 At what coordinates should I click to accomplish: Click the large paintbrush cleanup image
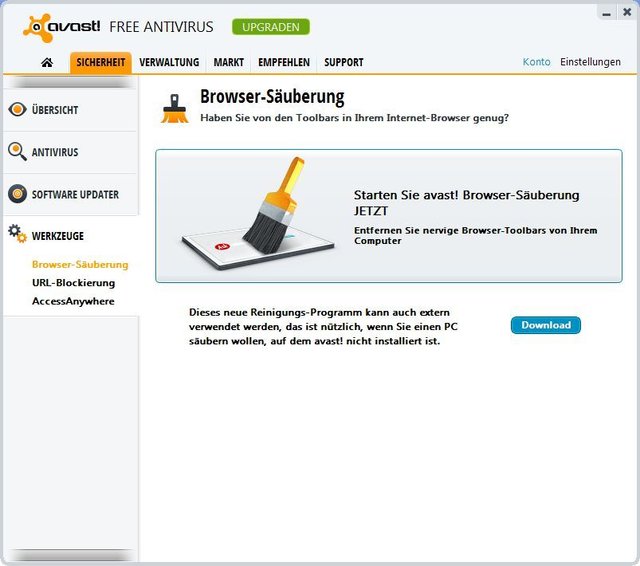pyautogui.click(x=258, y=213)
